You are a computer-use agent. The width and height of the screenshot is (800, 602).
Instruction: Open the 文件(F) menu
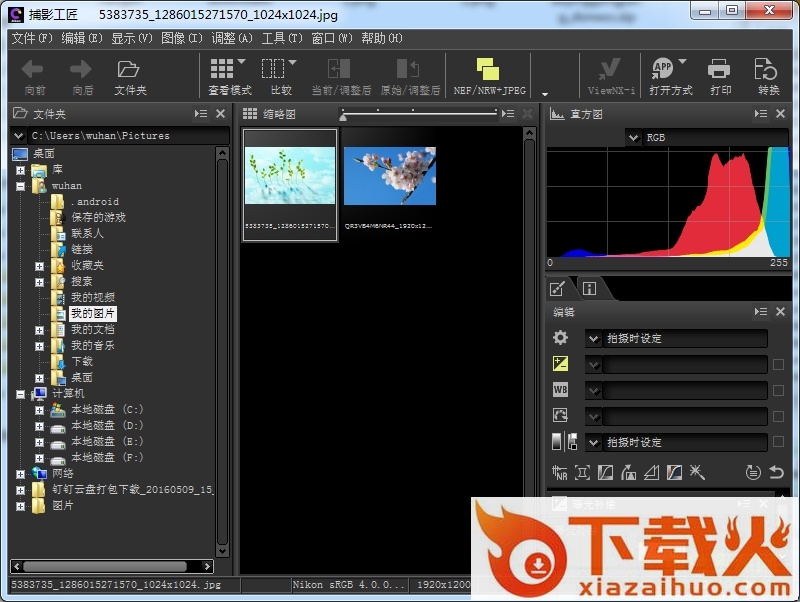[x=32, y=38]
